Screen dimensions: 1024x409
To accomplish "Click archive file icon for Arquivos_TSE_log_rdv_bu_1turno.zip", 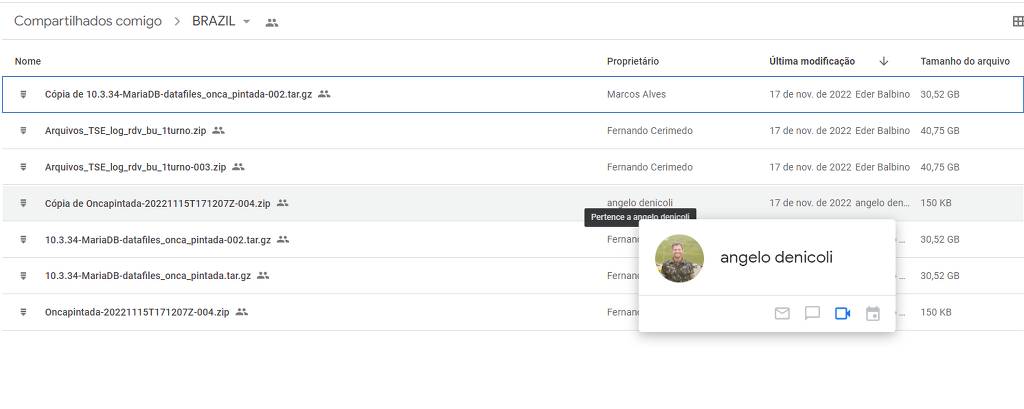I will click(24, 131).
